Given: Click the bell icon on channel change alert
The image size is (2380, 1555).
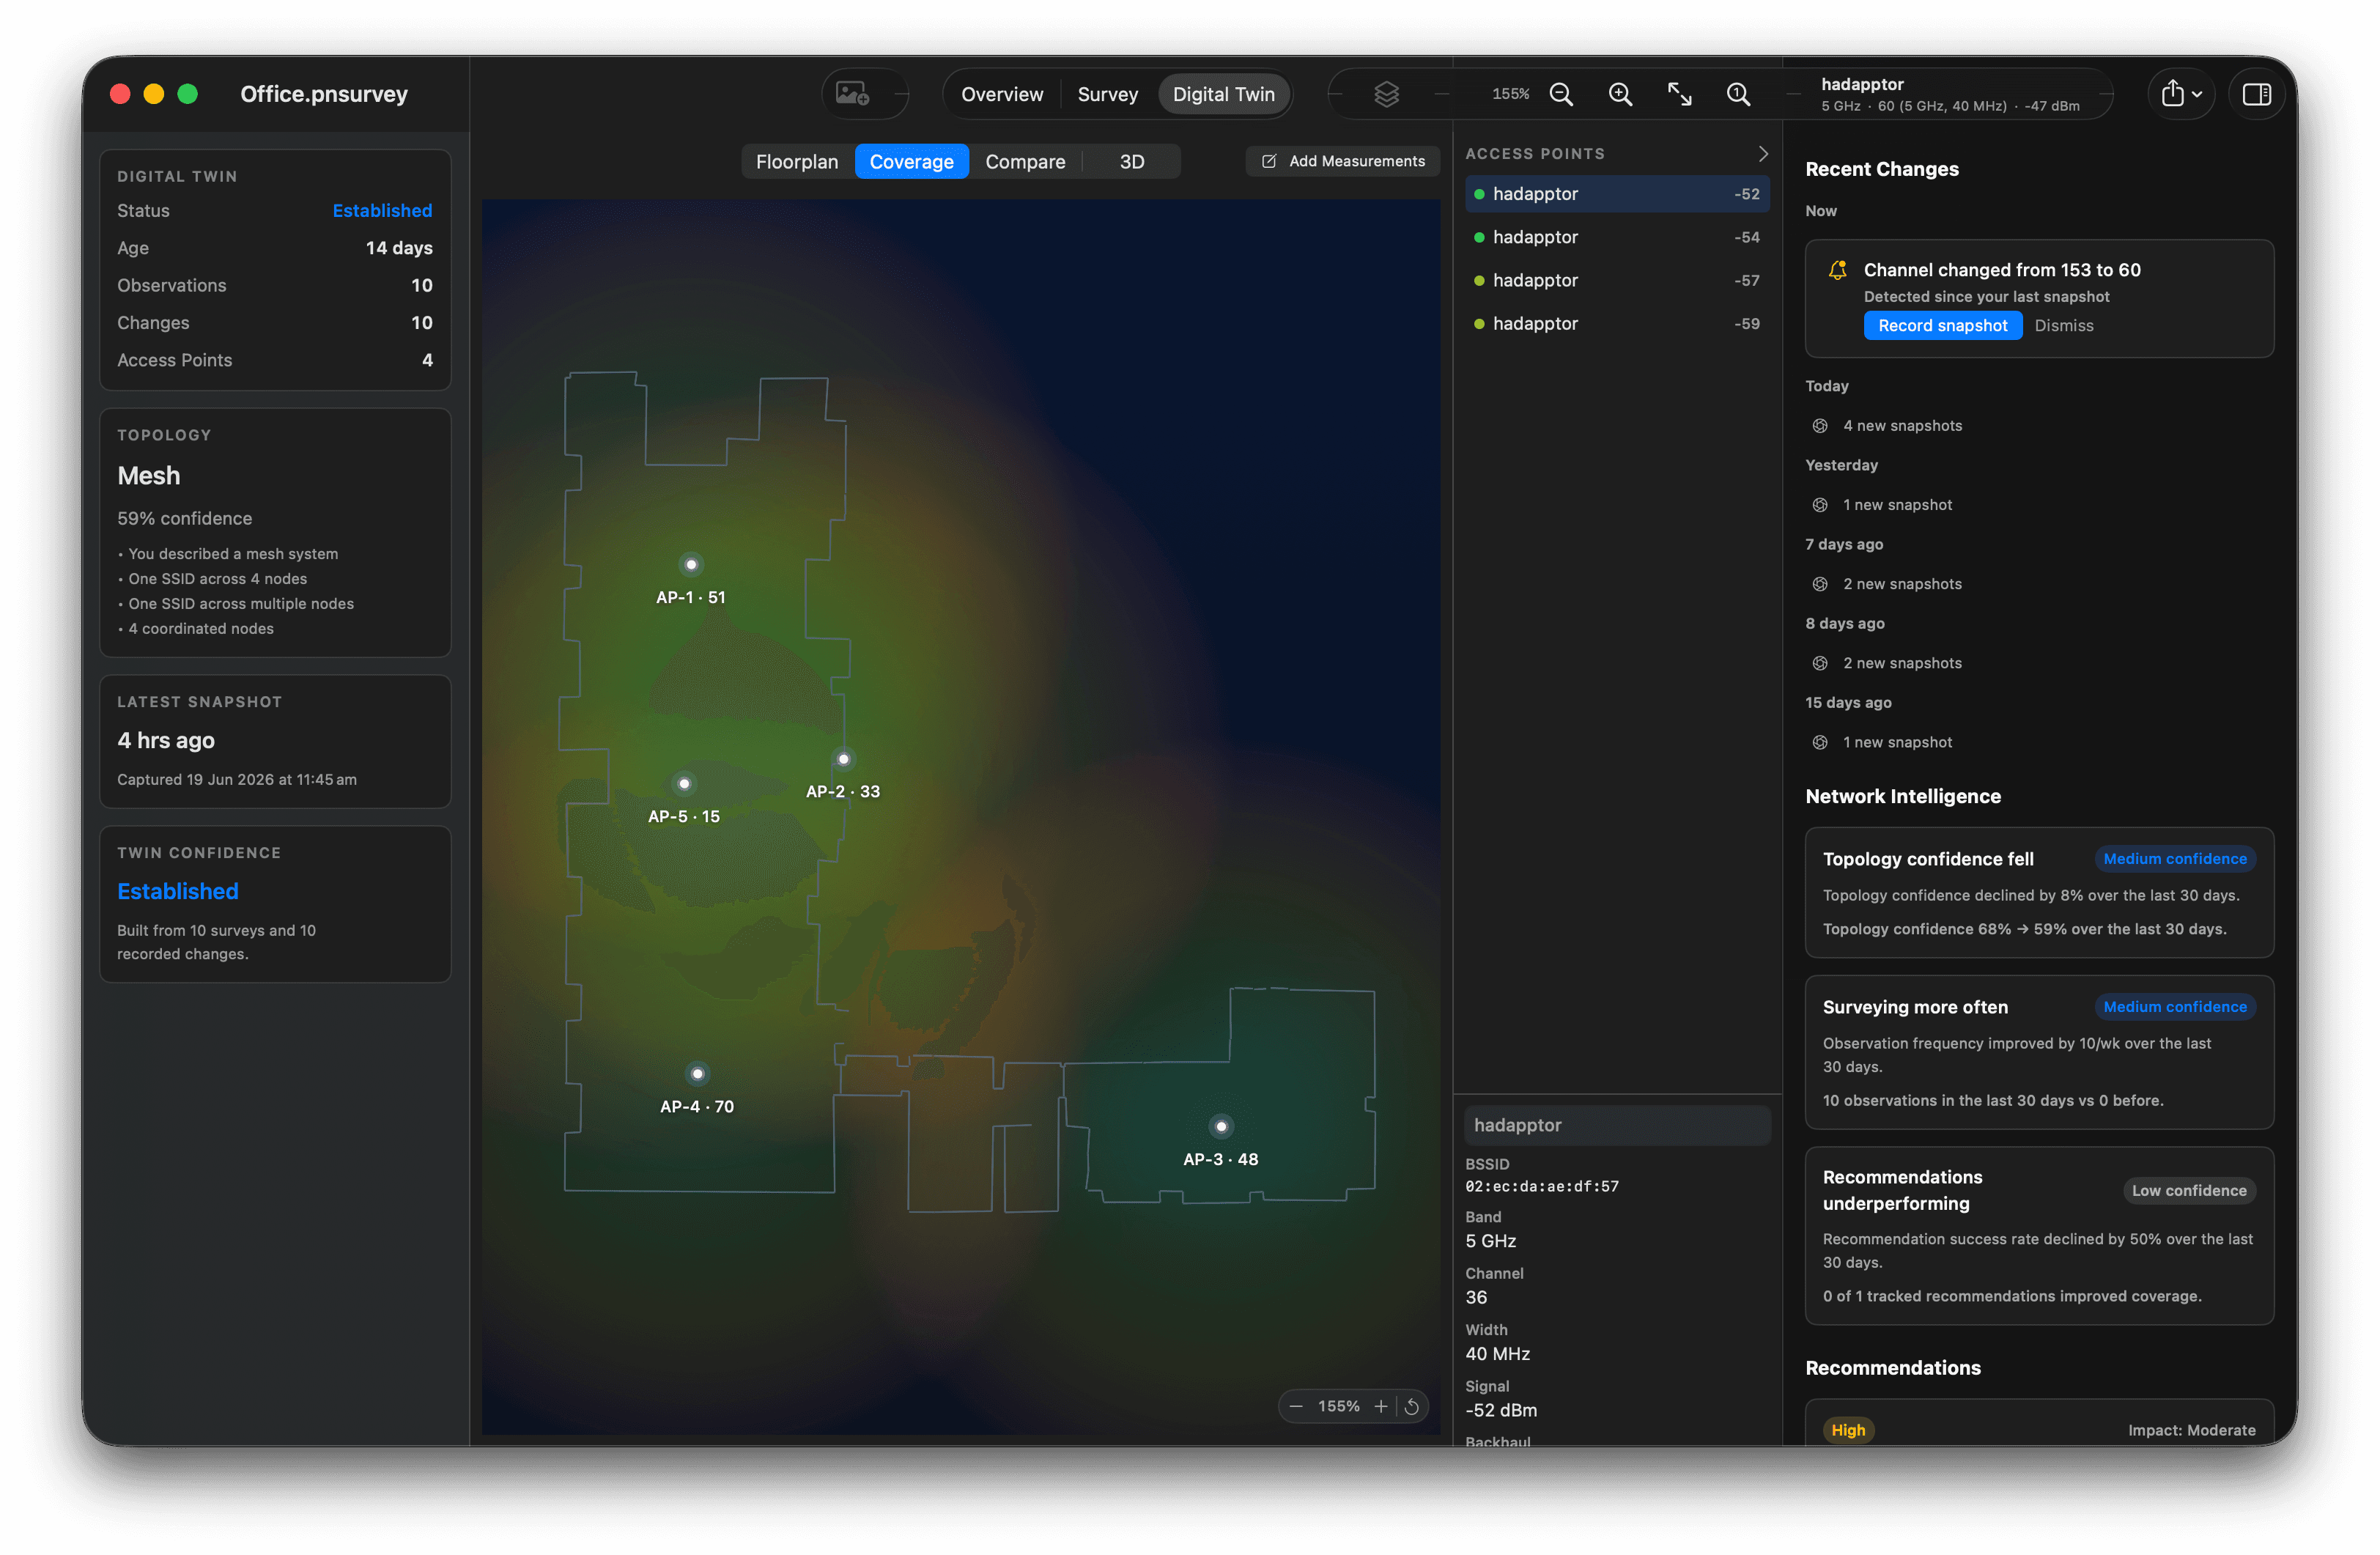Looking at the screenshot, I should click(1837, 270).
